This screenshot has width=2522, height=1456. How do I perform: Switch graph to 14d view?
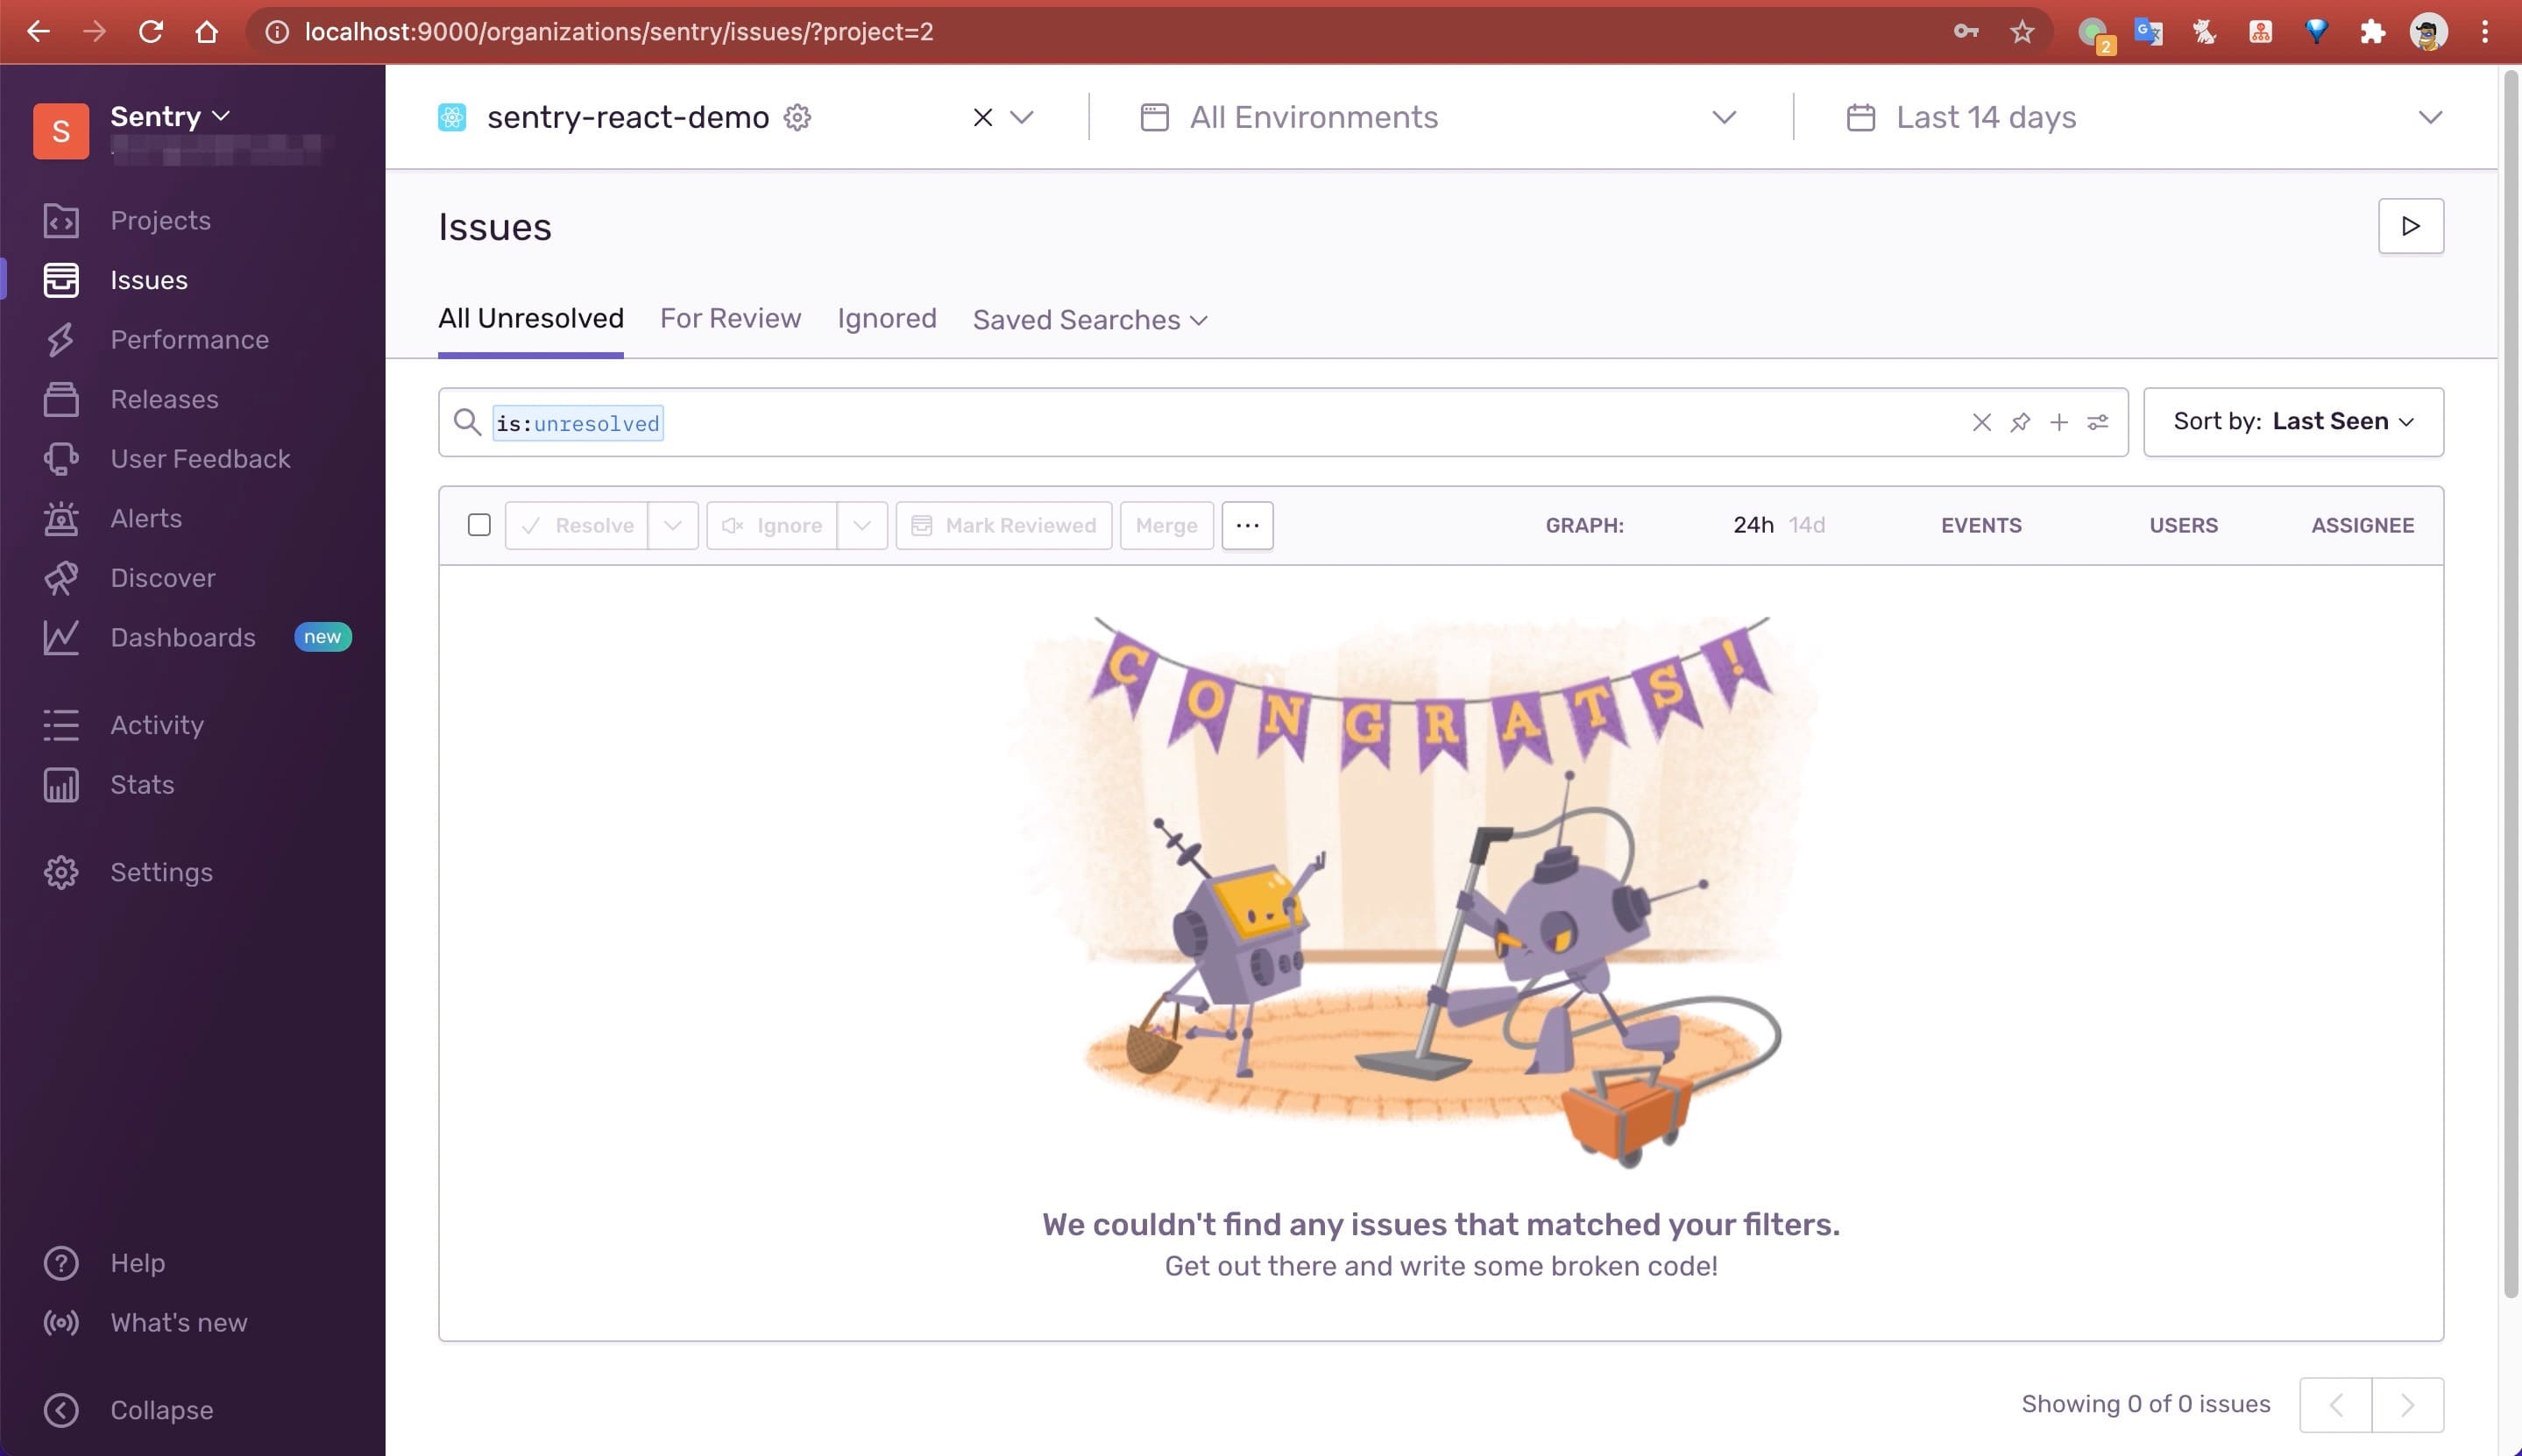pyautogui.click(x=1806, y=525)
